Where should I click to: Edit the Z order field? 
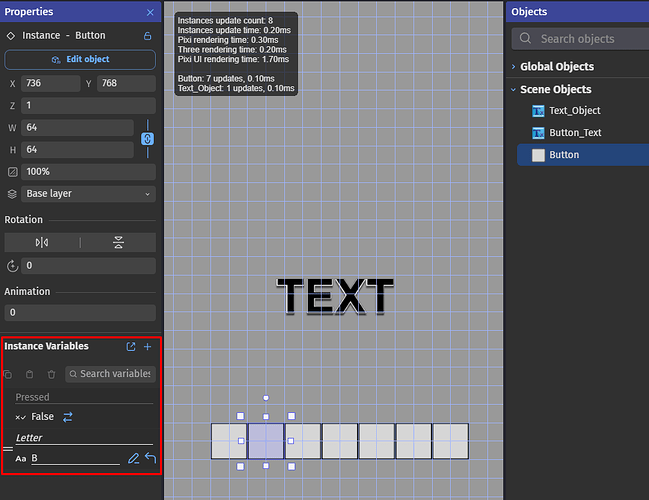[88, 106]
